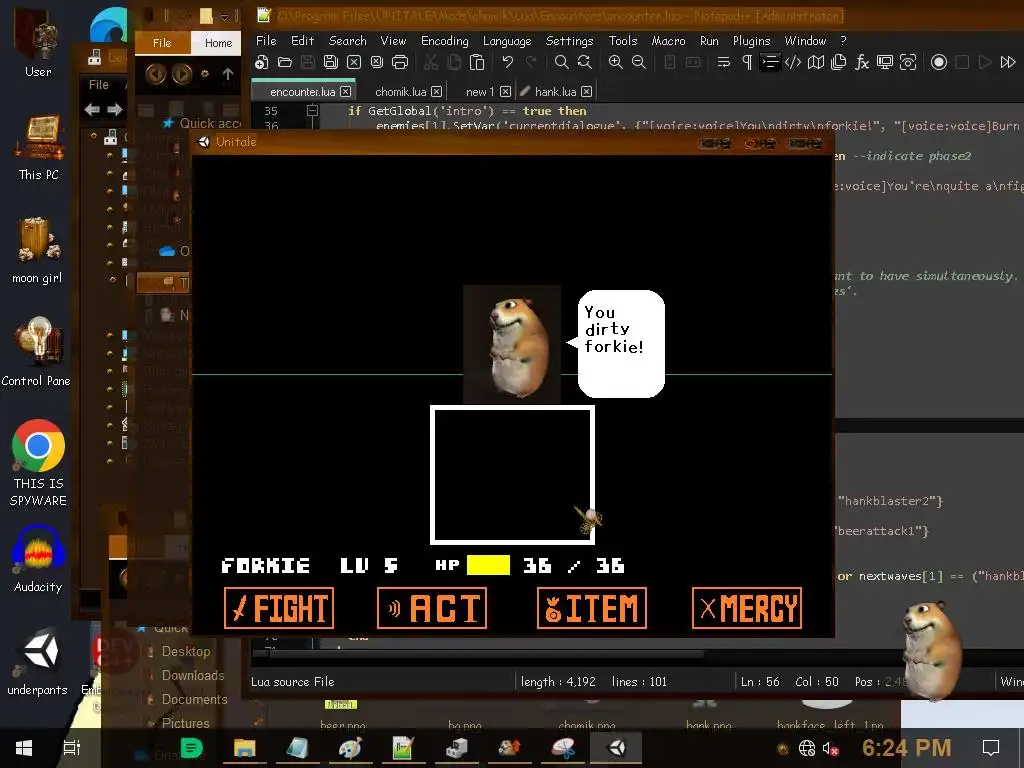Viewport: 1024px width, 768px height.
Task: Open the Settings menu in Notepad++
Action: (x=569, y=40)
